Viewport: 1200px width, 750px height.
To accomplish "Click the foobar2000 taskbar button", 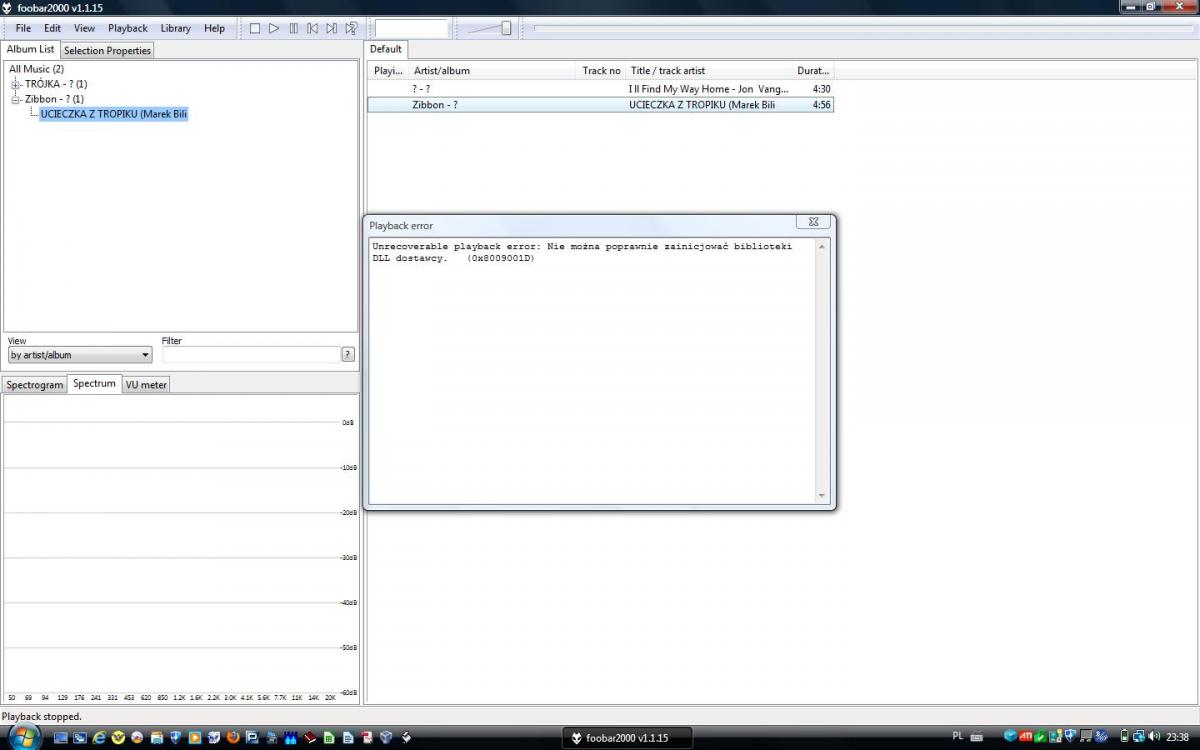I will click(x=626, y=738).
